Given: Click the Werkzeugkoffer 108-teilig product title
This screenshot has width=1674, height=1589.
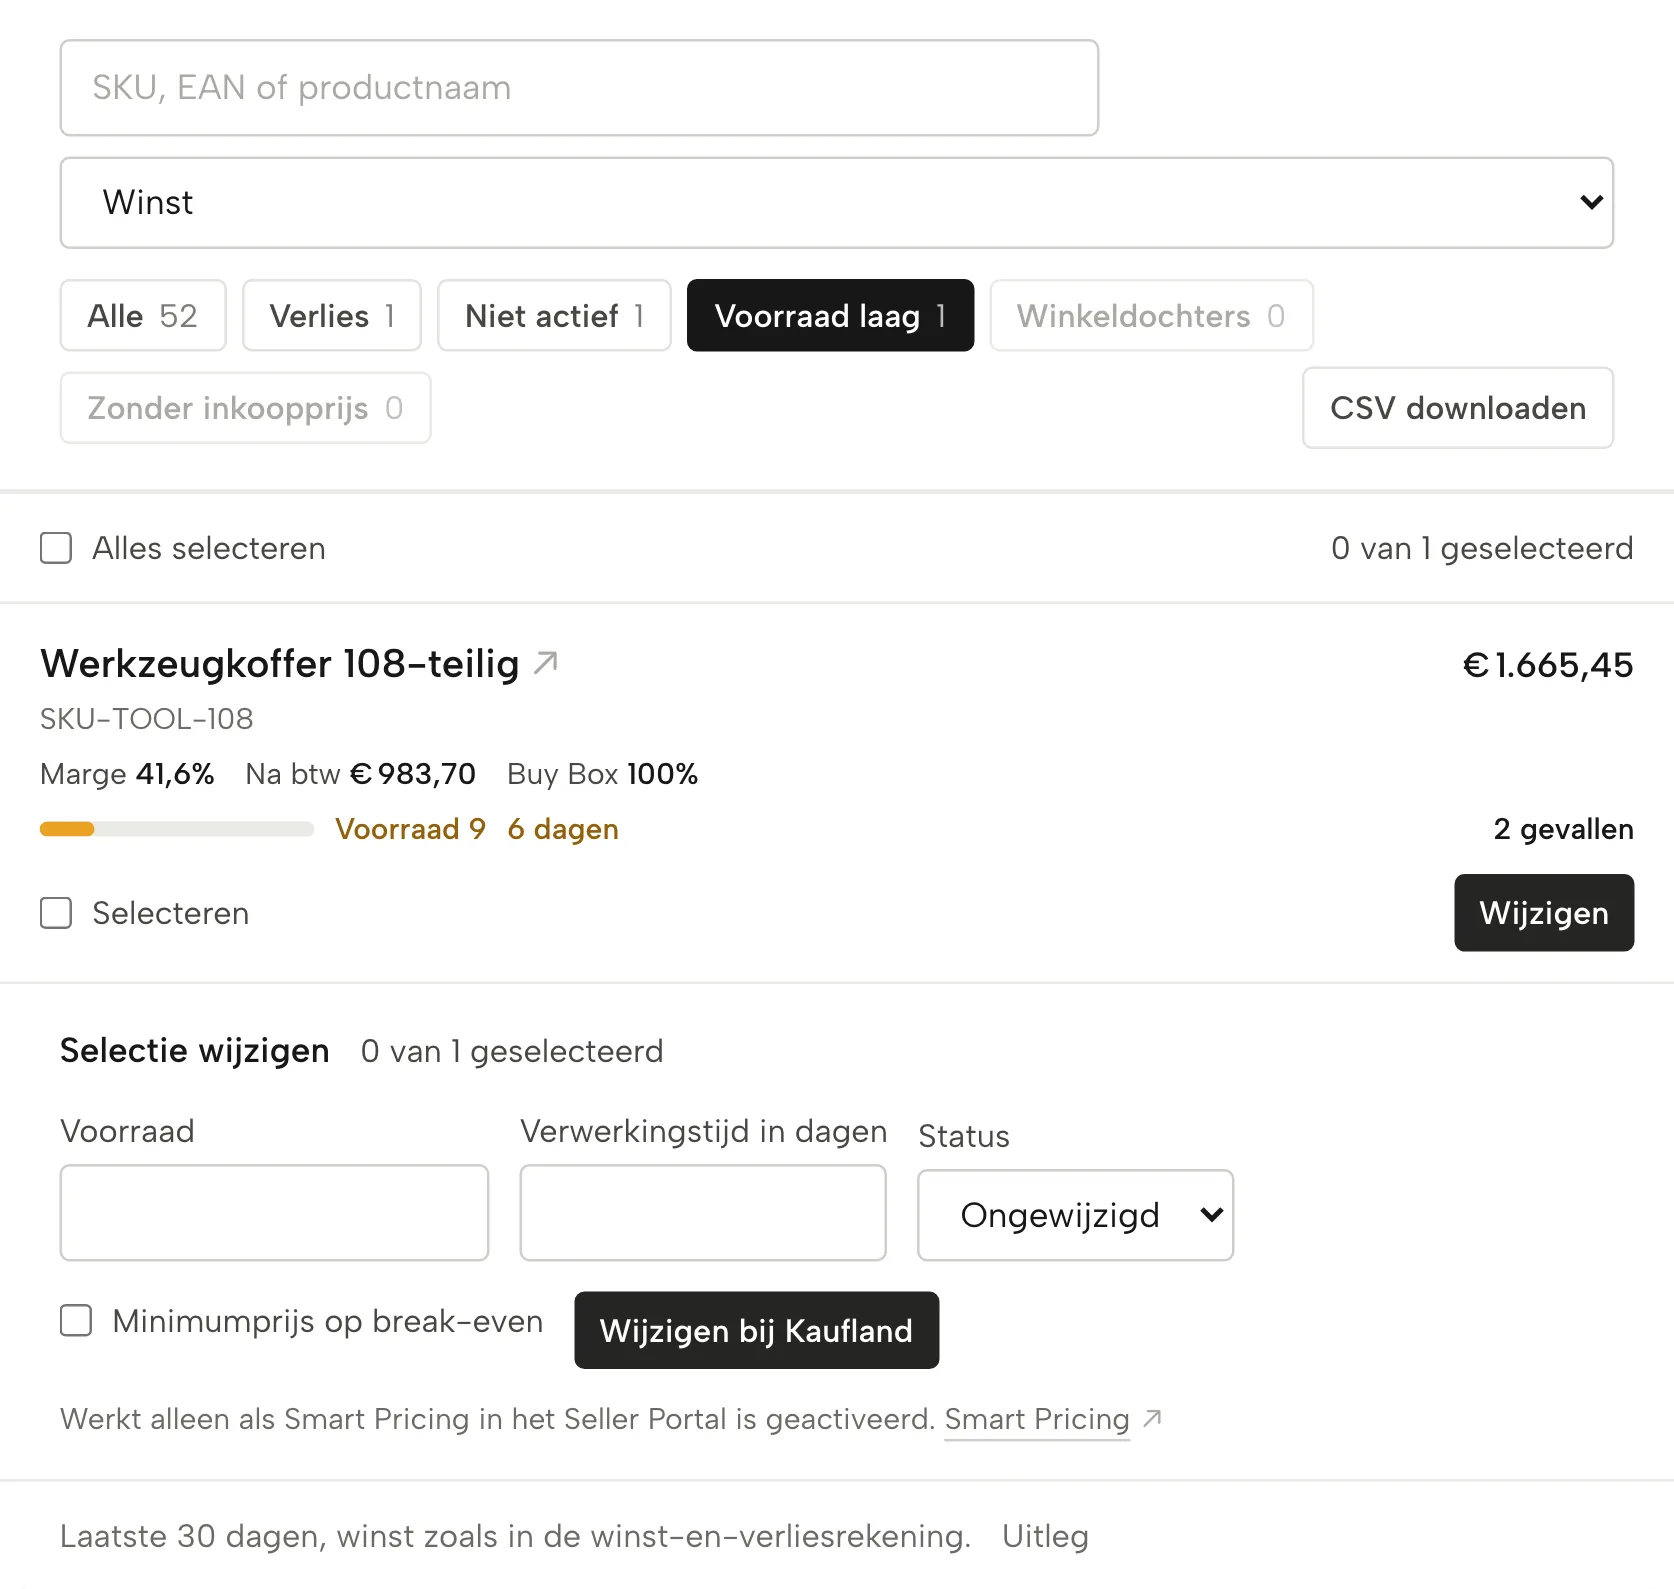Looking at the screenshot, I should click(280, 664).
